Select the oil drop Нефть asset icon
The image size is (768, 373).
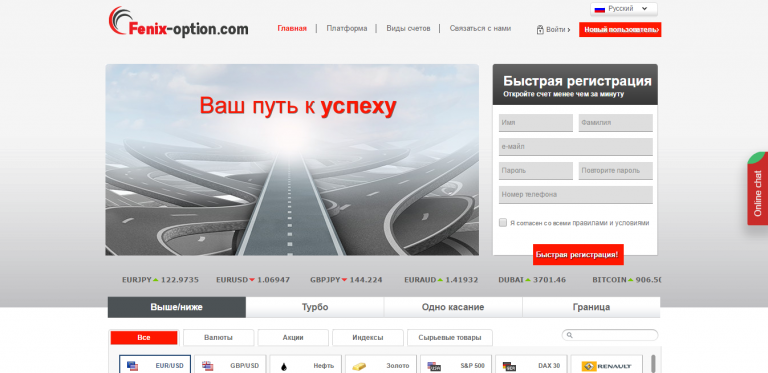pyautogui.click(x=284, y=366)
